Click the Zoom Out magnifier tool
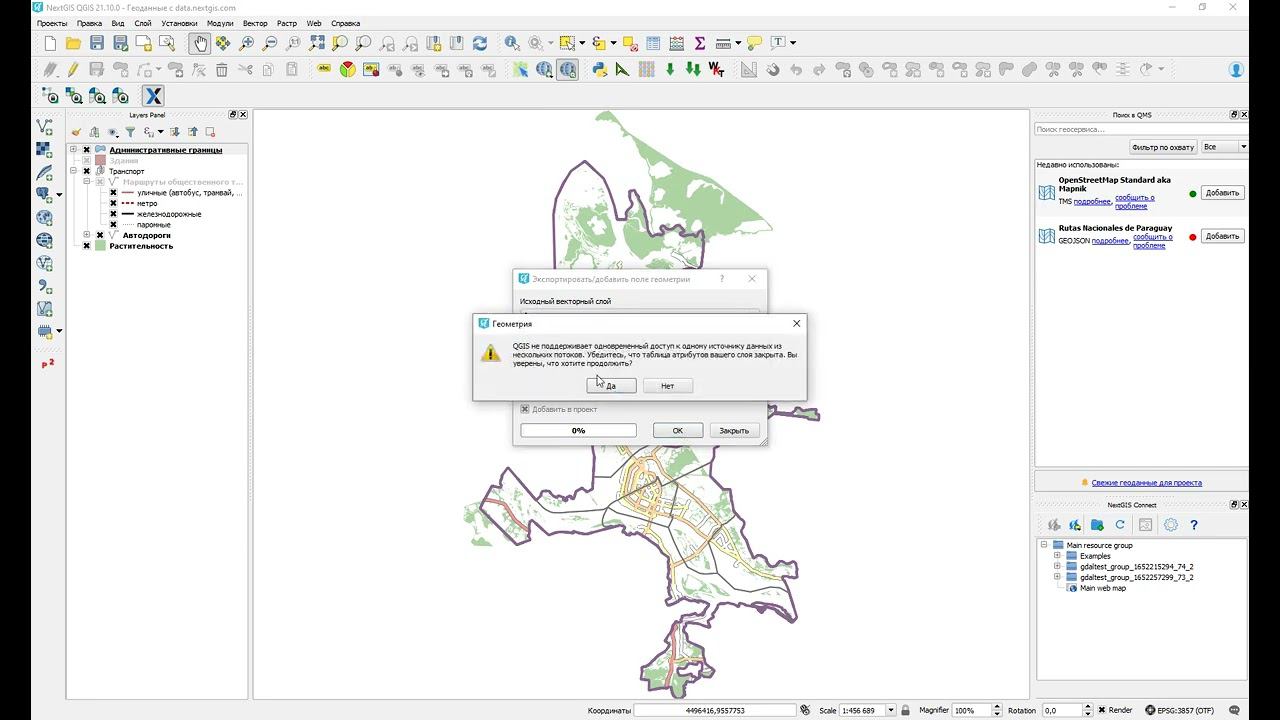This screenshot has width=1280, height=720. pos(269,43)
